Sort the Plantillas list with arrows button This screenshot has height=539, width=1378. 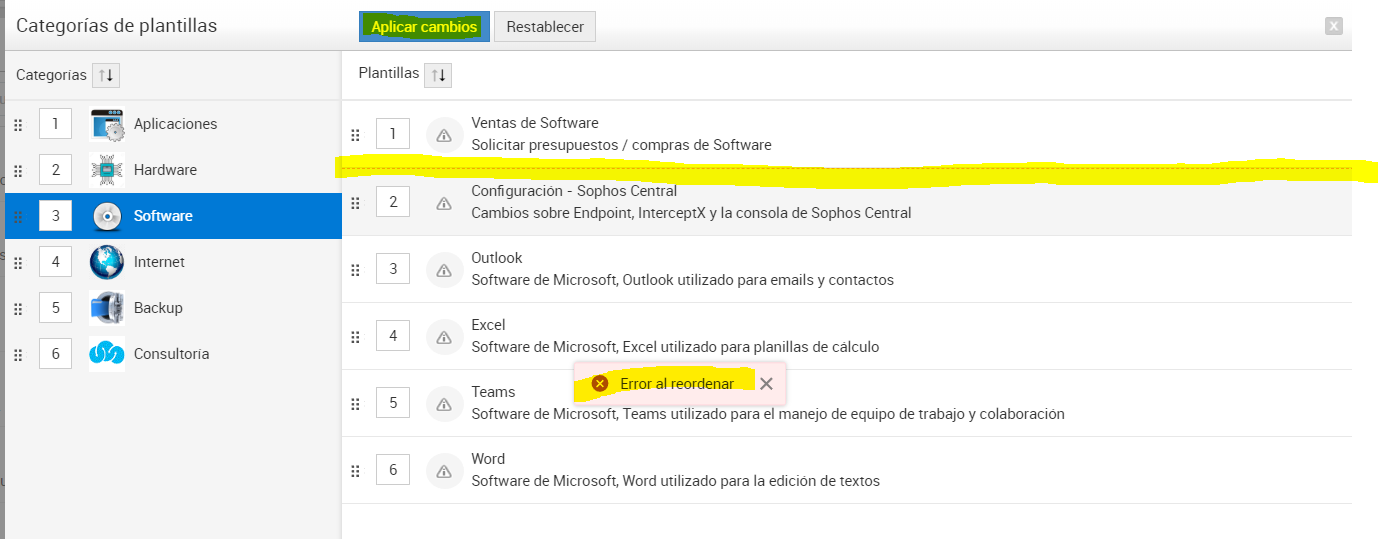pyautogui.click(x=438, y=75)
